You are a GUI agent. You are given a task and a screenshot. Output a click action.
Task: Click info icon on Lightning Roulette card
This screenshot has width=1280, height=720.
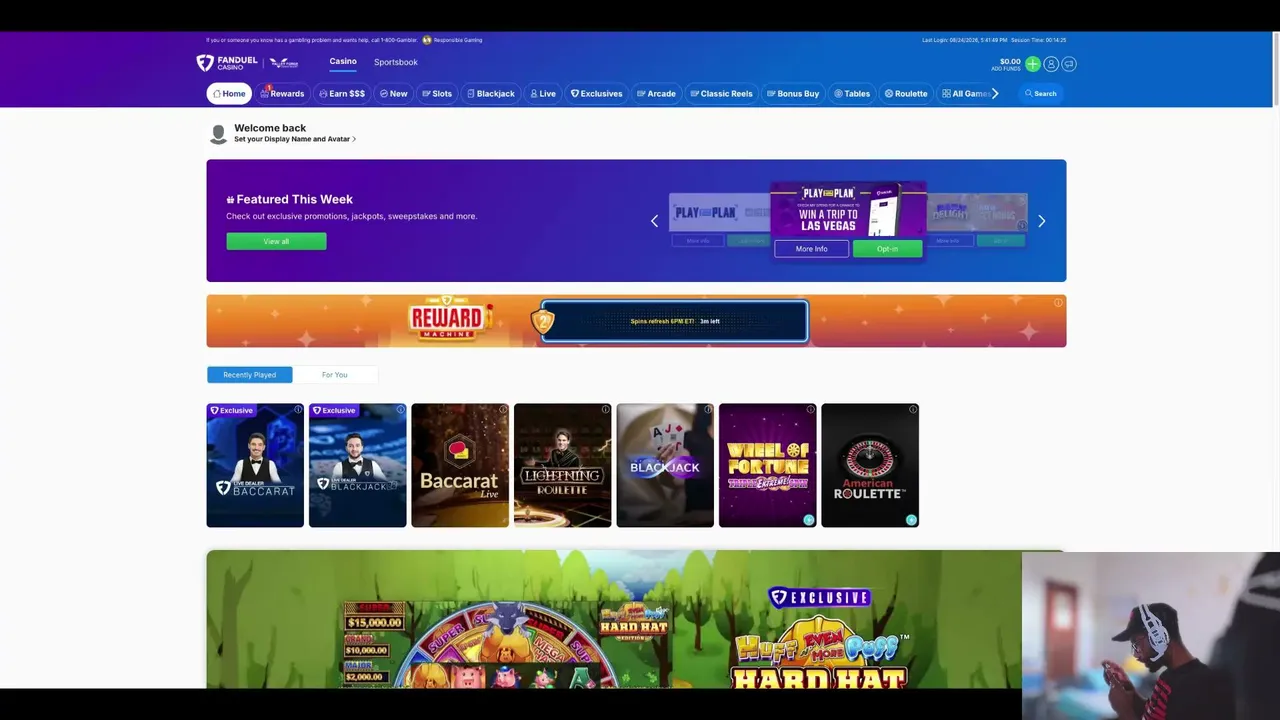point(605,410)
